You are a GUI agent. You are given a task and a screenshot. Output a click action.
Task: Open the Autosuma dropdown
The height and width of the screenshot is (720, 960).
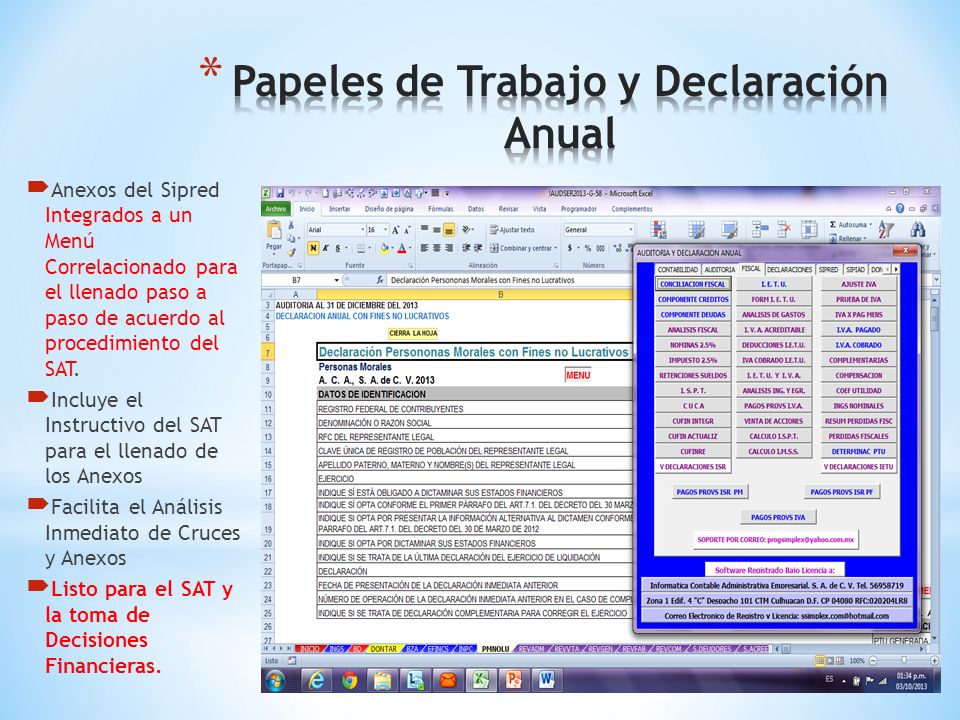tap(871, 225)
